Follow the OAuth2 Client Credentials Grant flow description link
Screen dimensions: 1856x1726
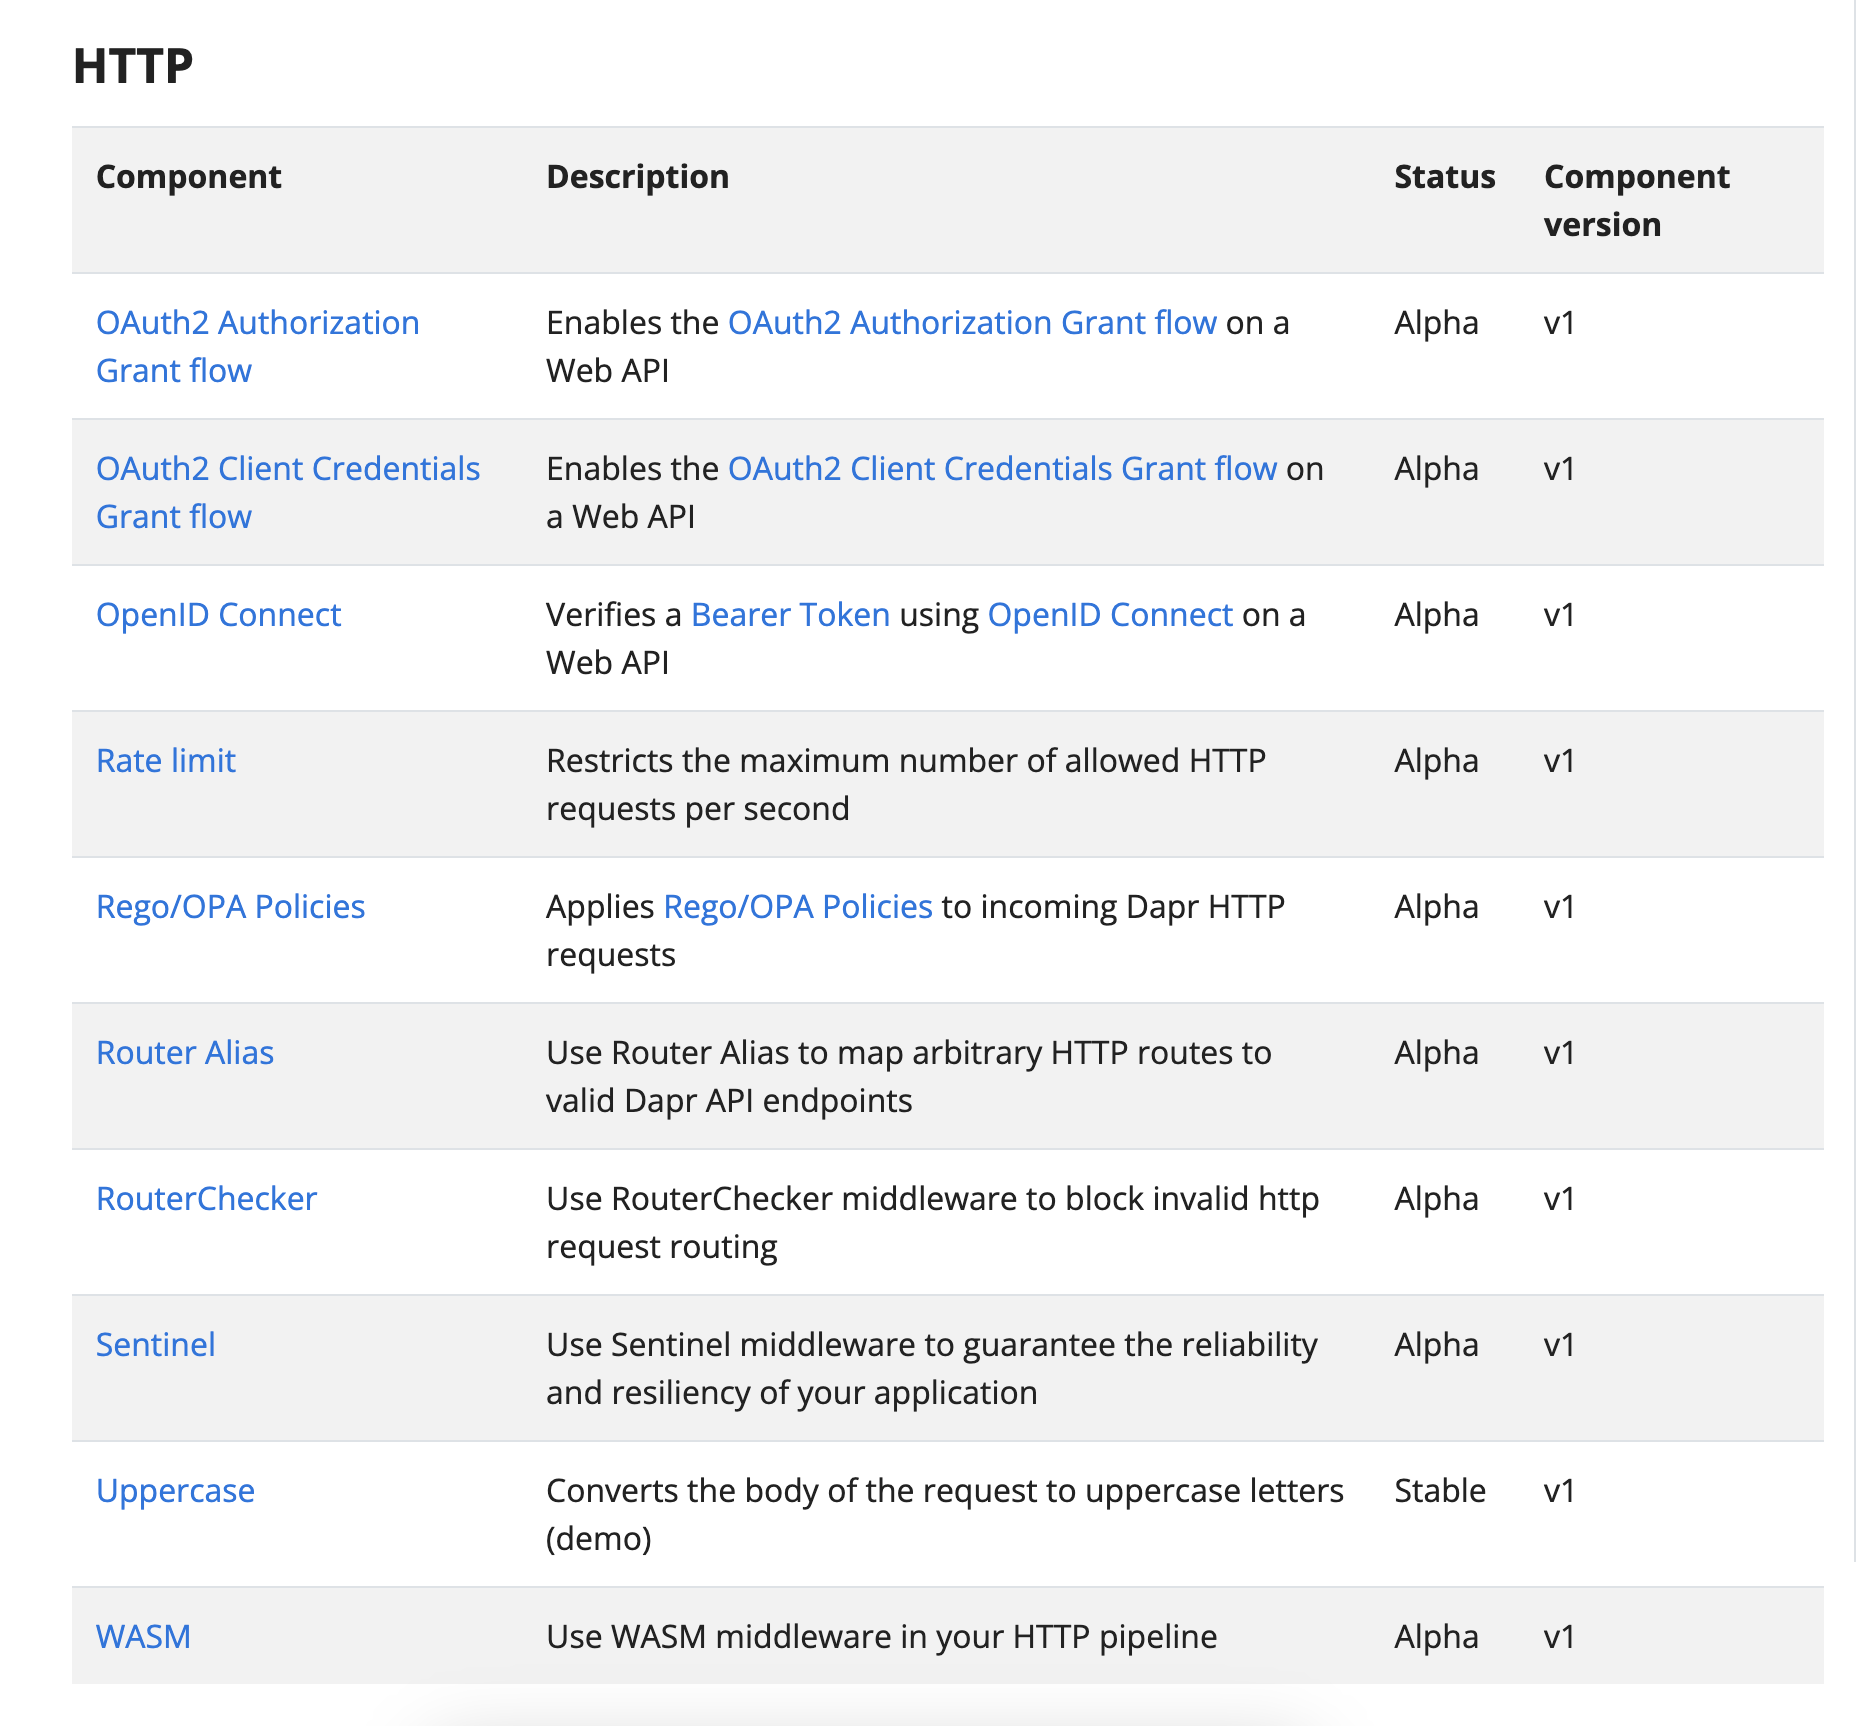pyautogui.click(x=1002, y=468)
